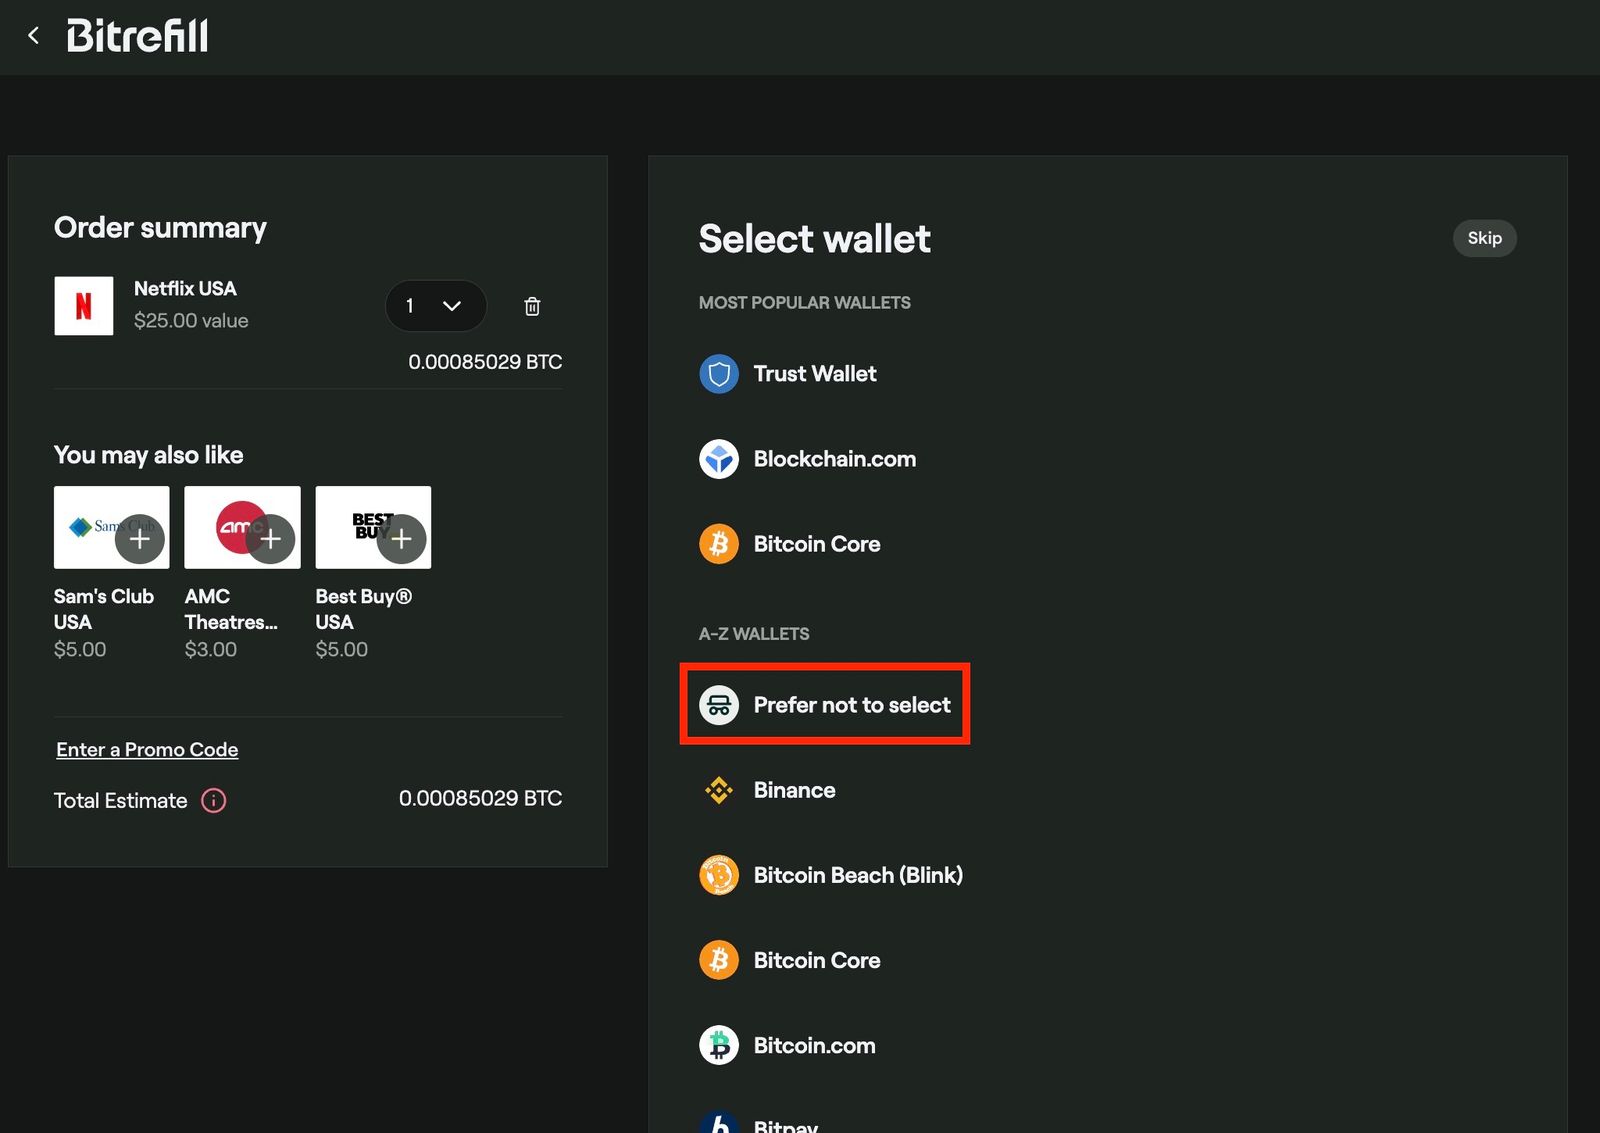Open Enter a Promo Code

(x=146, y=749)
